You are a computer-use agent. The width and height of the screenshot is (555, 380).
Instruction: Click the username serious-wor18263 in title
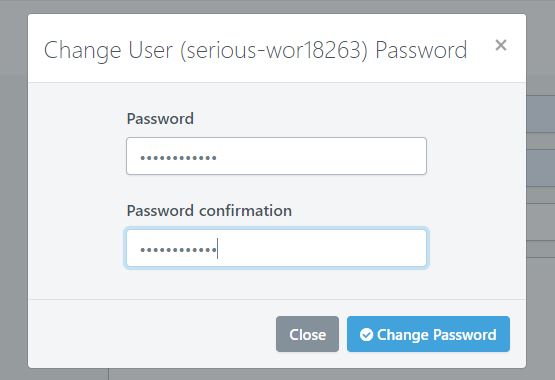274,50
